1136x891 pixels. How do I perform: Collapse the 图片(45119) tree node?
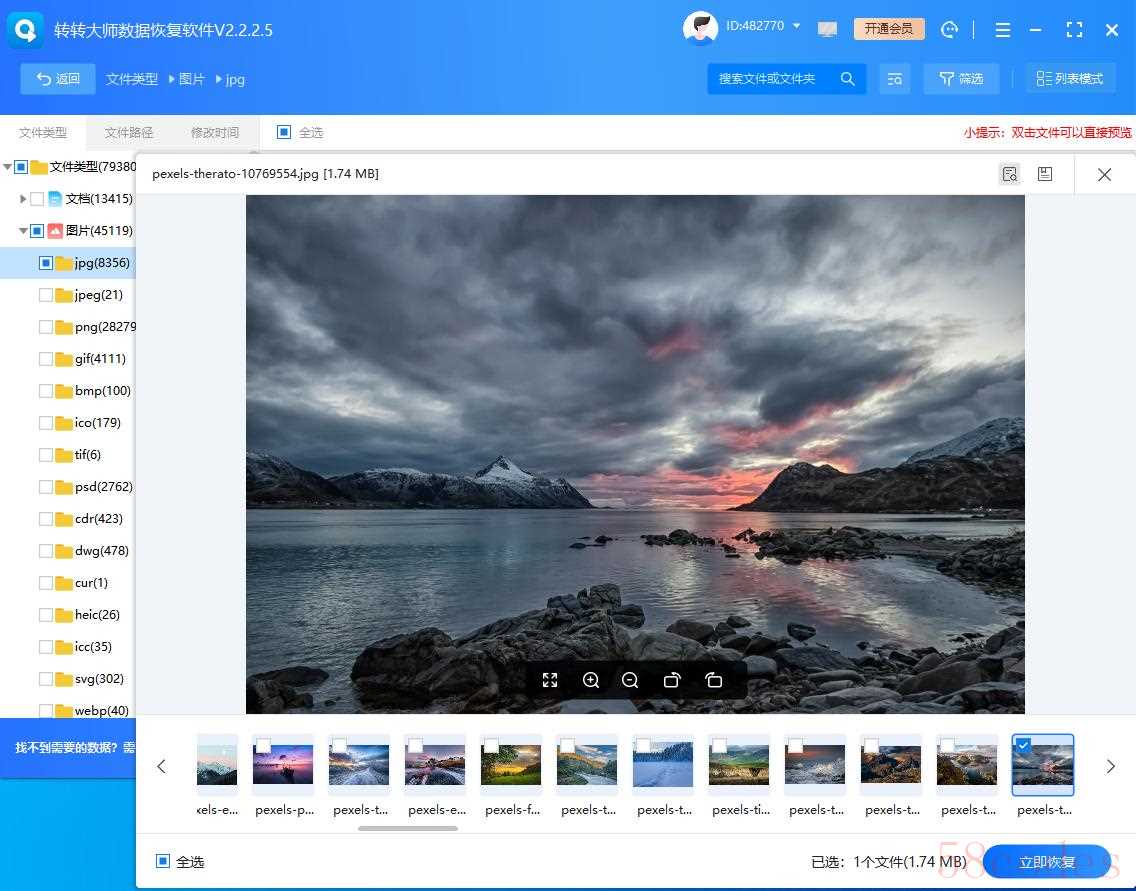23,231
